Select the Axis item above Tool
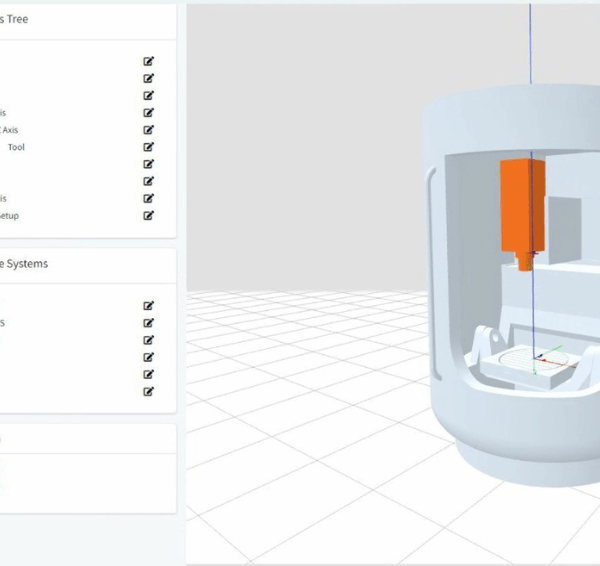Viewport: 600px width, 566px height. click(x=9, y=130)
